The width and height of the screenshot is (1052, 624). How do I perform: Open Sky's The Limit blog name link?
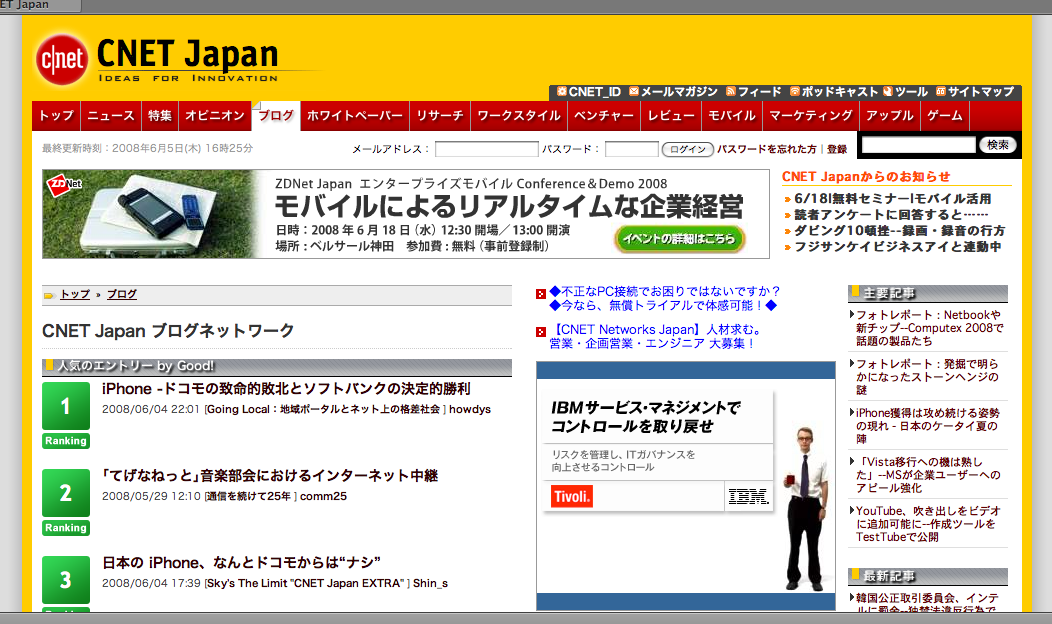306,584
